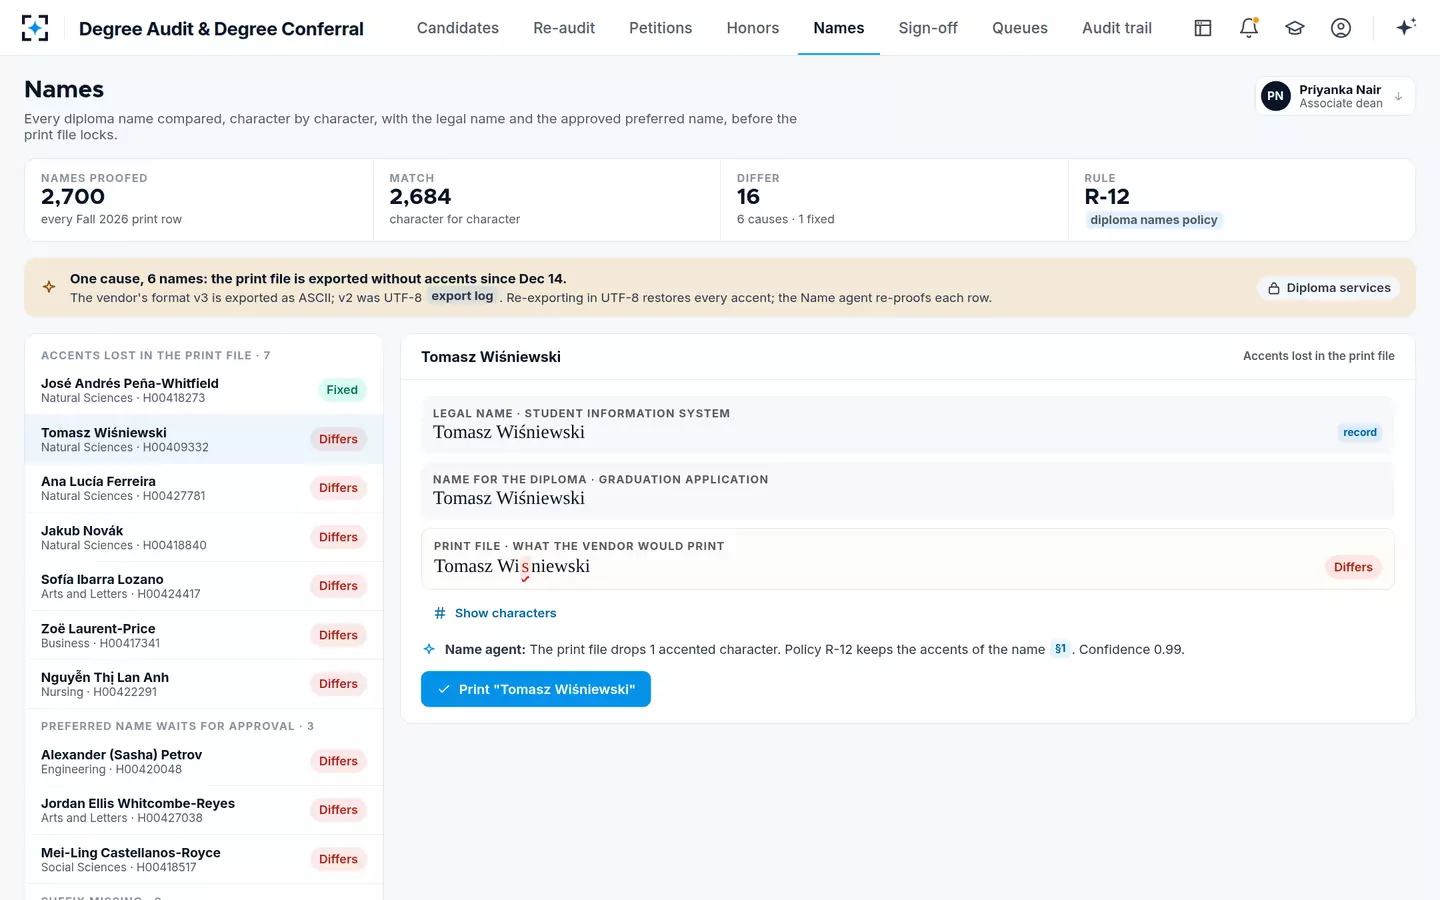Screen dimensions: 1440x900
Task: Click the graduation cap icon
Action: [x=1295, y=28]
